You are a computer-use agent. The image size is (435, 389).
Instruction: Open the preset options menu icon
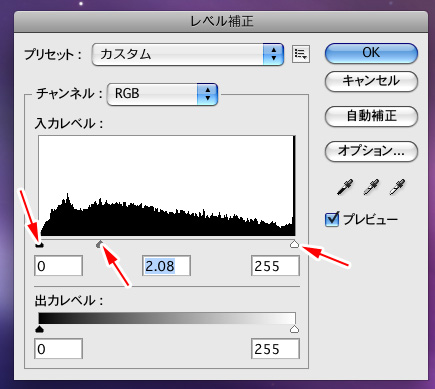(301, 54)
